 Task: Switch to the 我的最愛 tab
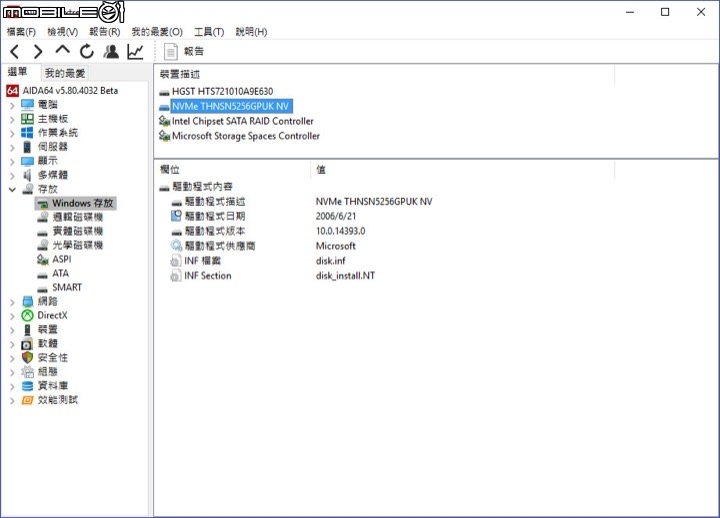[65, 73]
